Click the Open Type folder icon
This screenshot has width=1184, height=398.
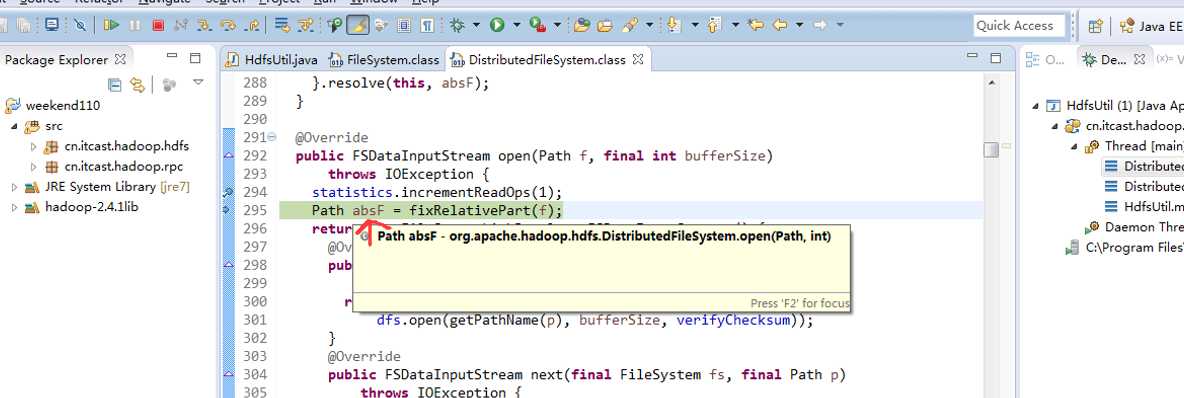coord(581,25)
